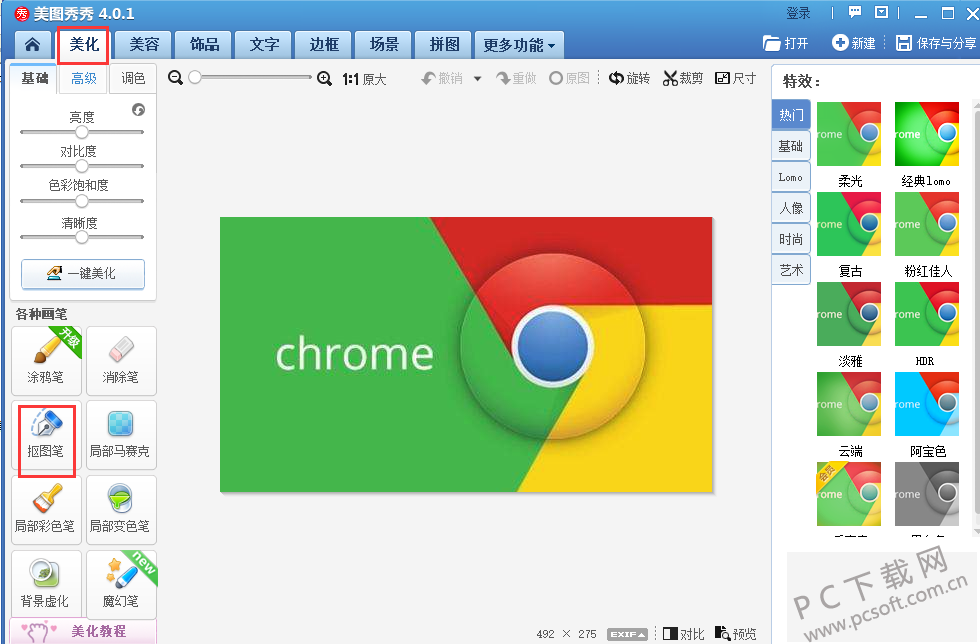Viewport: 980px width, 644px height.
Task: Click the 旋转 rotate tool
Action: [x=629, y=78]
